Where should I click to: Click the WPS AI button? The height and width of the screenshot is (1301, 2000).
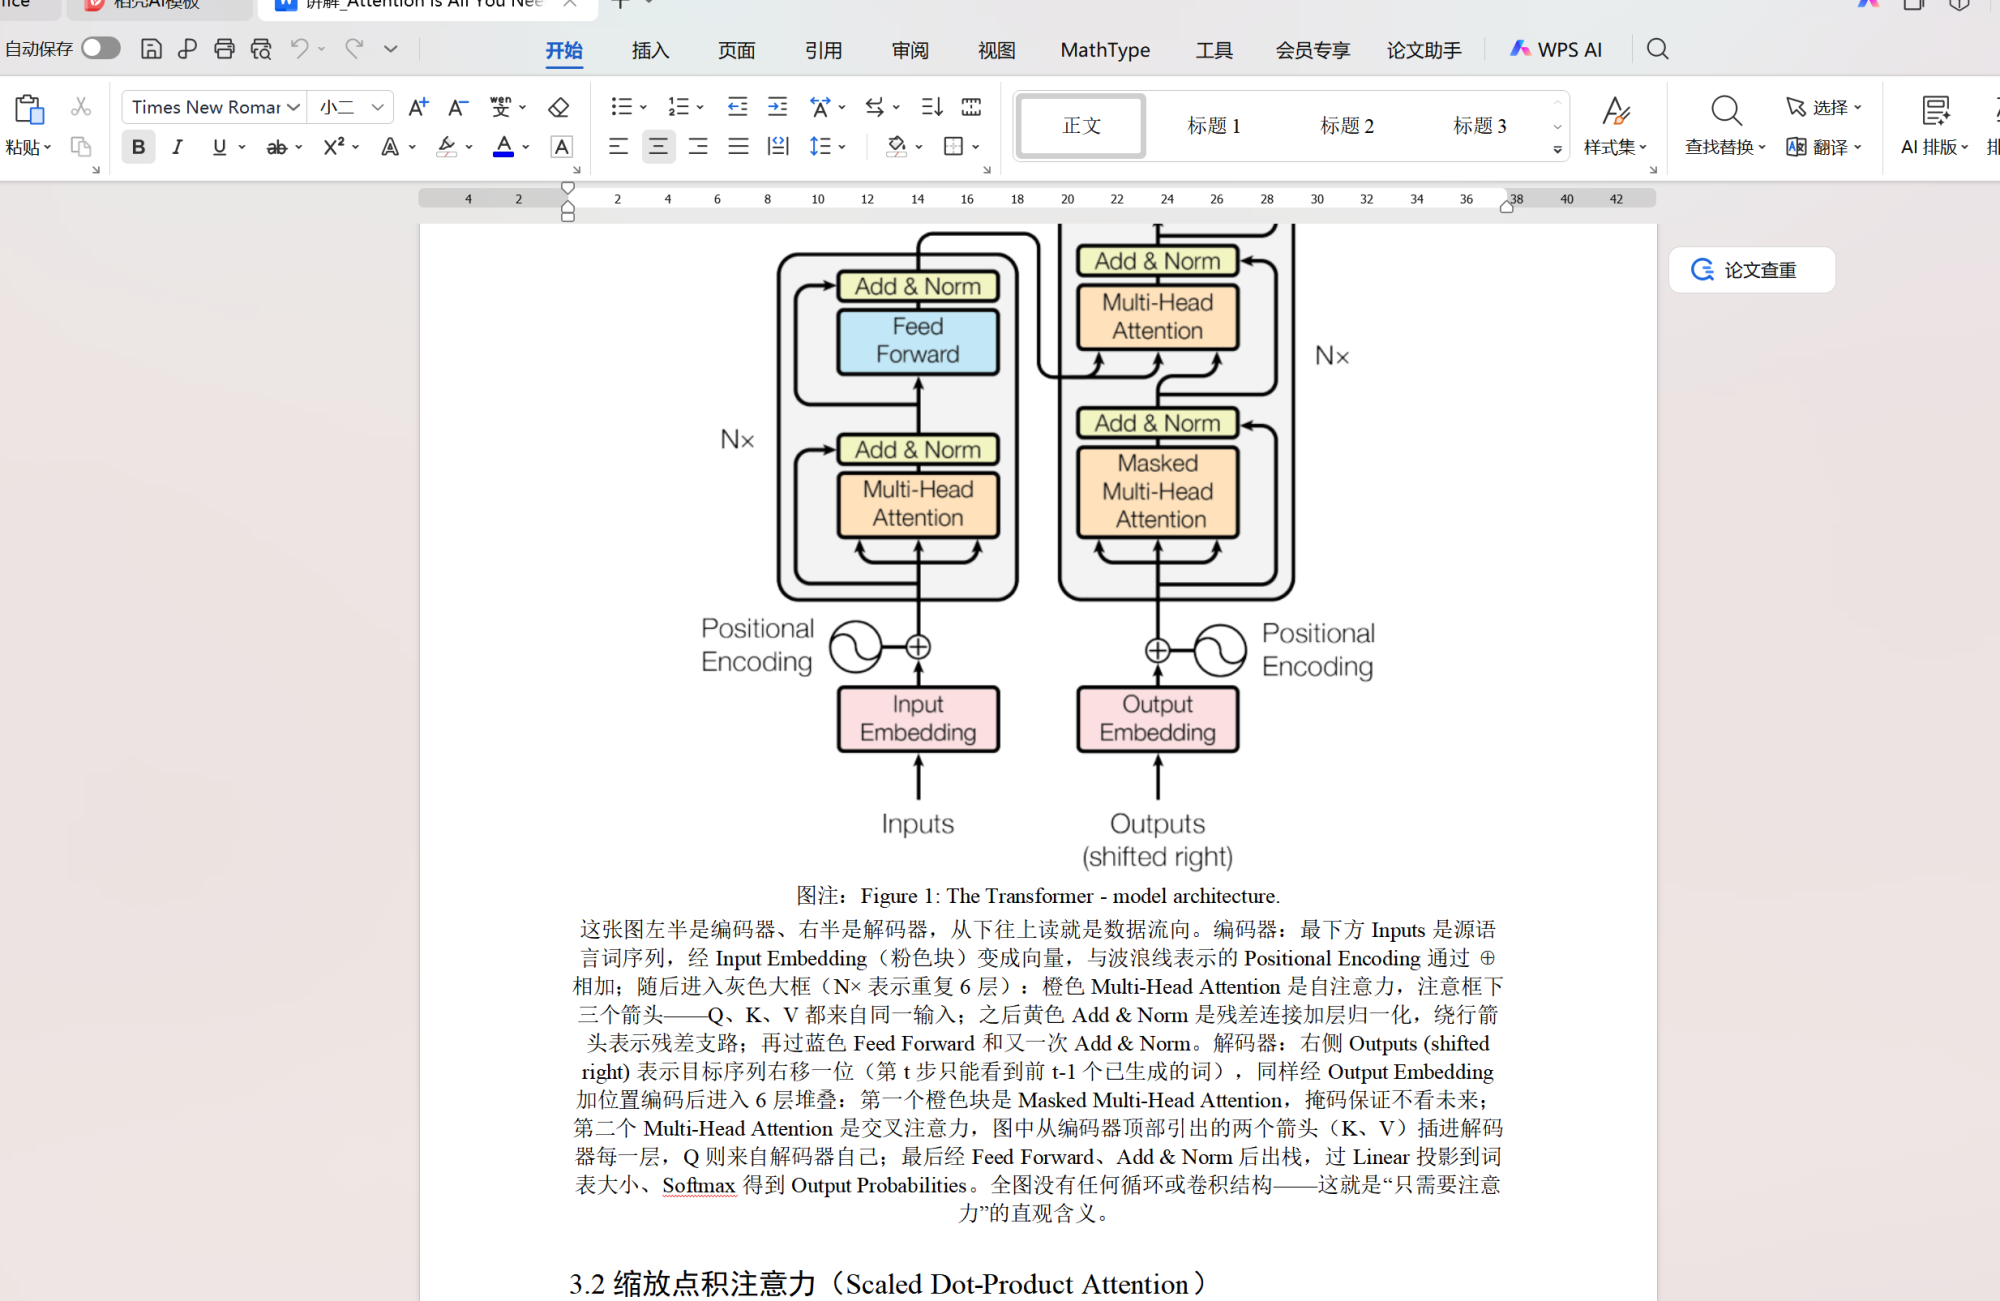point(1556,50)
